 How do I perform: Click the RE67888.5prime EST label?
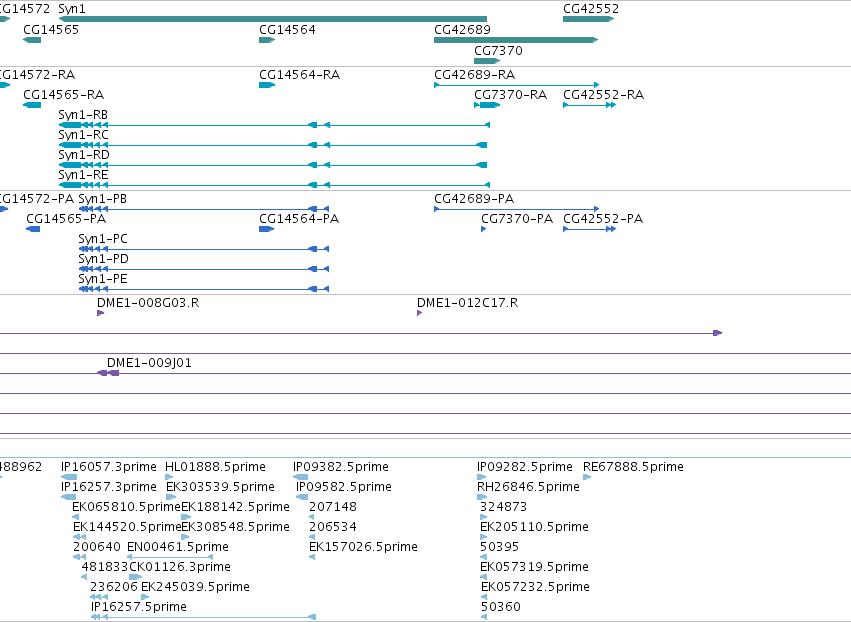point(633,467)
